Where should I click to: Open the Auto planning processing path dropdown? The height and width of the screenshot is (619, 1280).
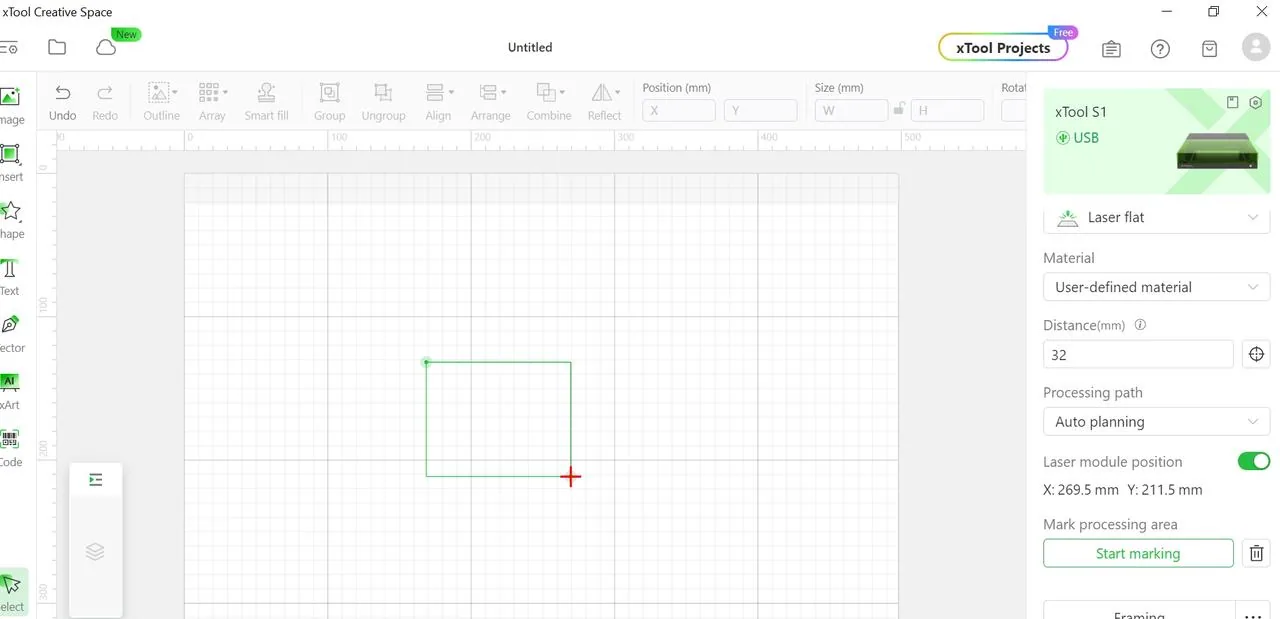(x=1157, y=422)
